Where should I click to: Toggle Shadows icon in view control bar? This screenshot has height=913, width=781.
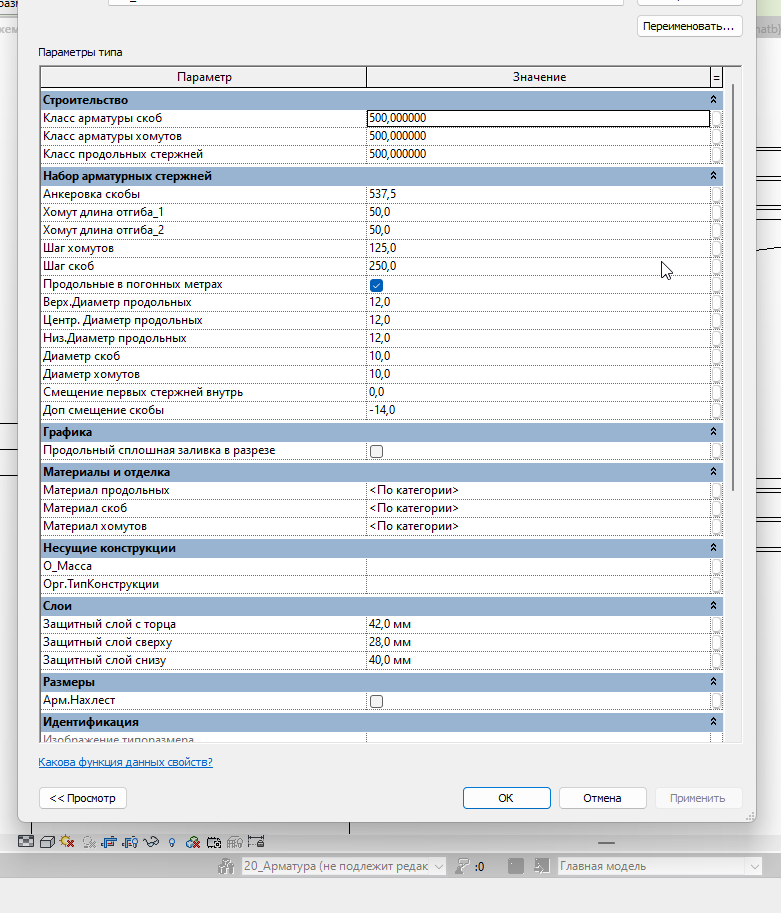(89, 842)
